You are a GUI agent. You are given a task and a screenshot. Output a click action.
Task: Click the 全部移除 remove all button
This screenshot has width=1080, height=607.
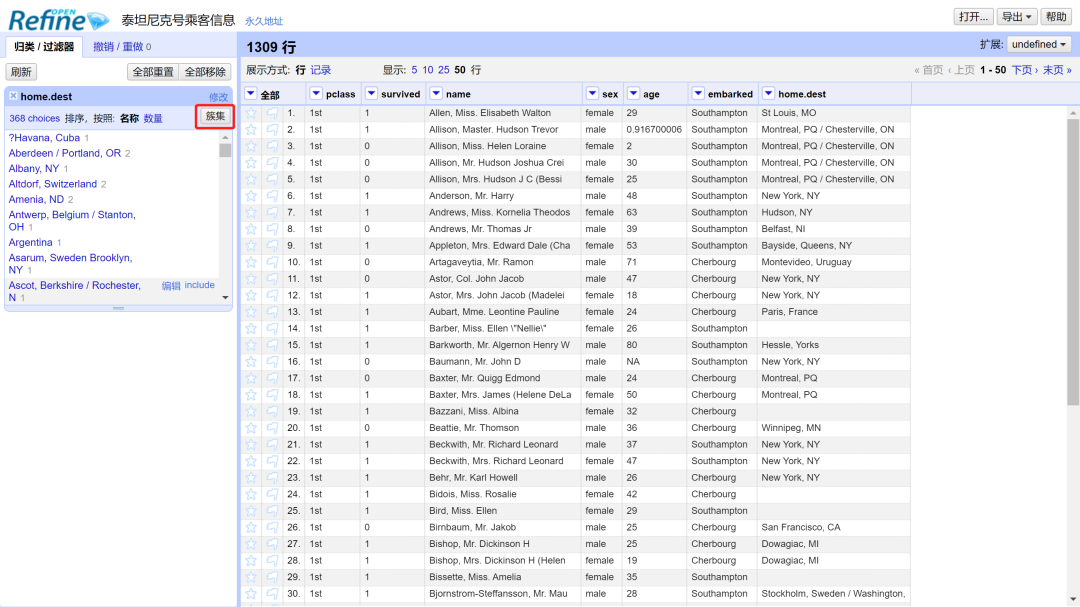coord(205,72)
